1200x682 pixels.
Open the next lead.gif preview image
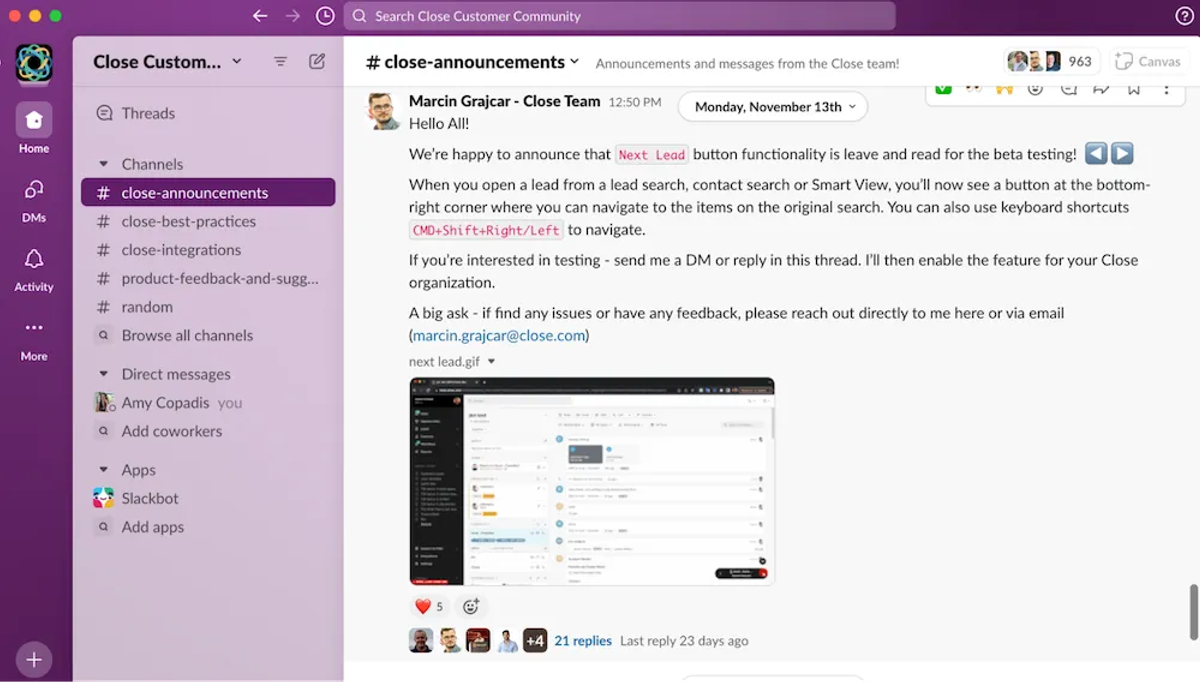(592, 481)
